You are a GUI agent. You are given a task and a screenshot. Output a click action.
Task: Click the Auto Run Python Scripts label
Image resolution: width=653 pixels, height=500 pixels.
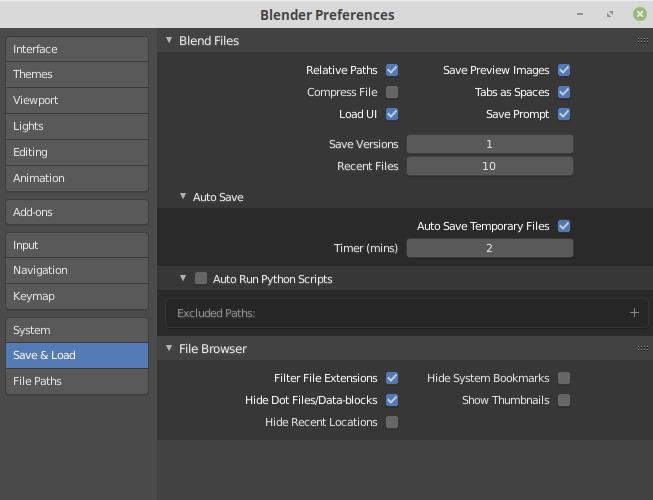tap(273, 279)
